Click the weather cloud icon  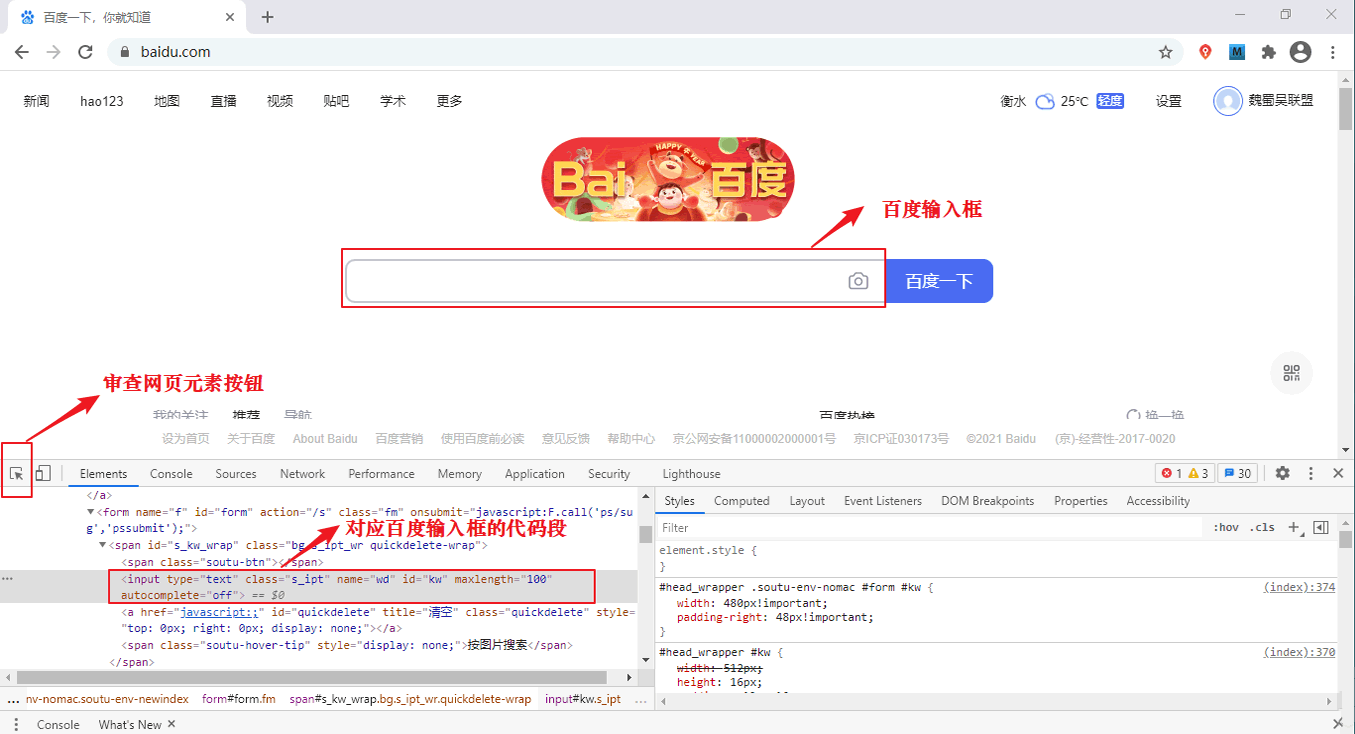(x=1045, y=101)
